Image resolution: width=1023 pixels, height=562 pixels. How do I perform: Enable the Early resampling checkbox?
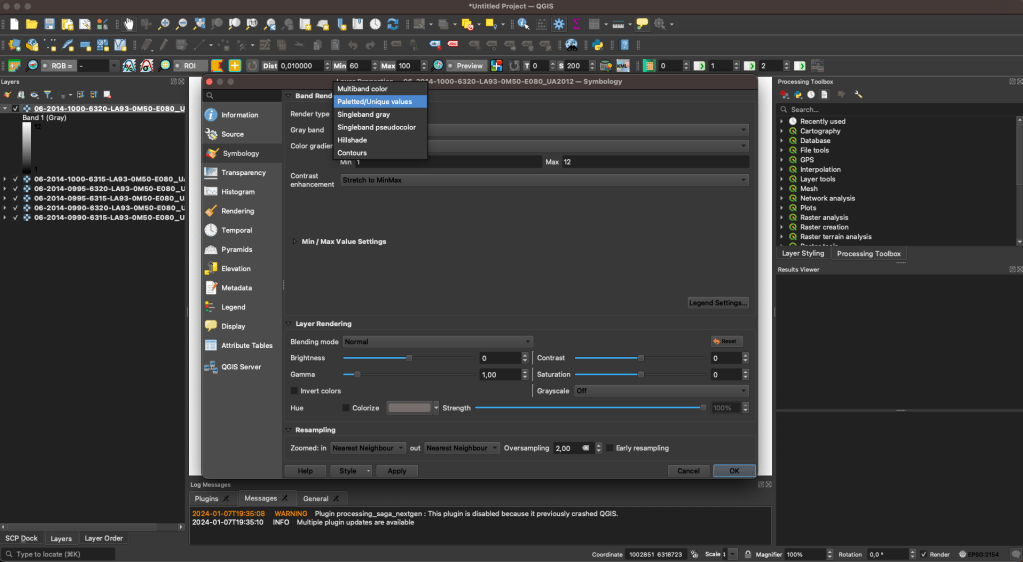(610, 448)
